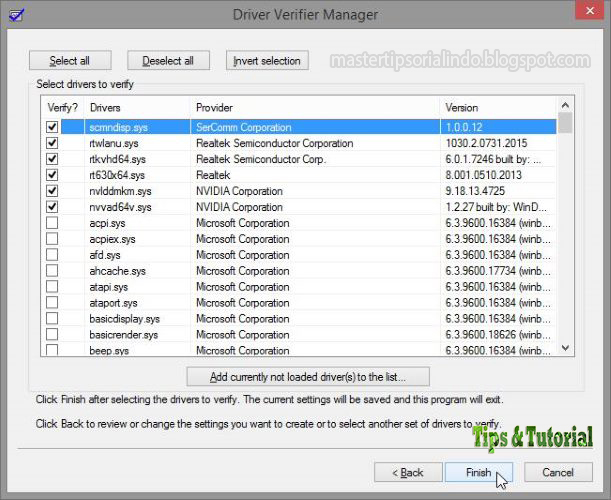The width and height of the screenshot is (611, 500).
Task: Select the scmndisp.sys driver name
Action: pyautogui.click(x=118, y=127)
